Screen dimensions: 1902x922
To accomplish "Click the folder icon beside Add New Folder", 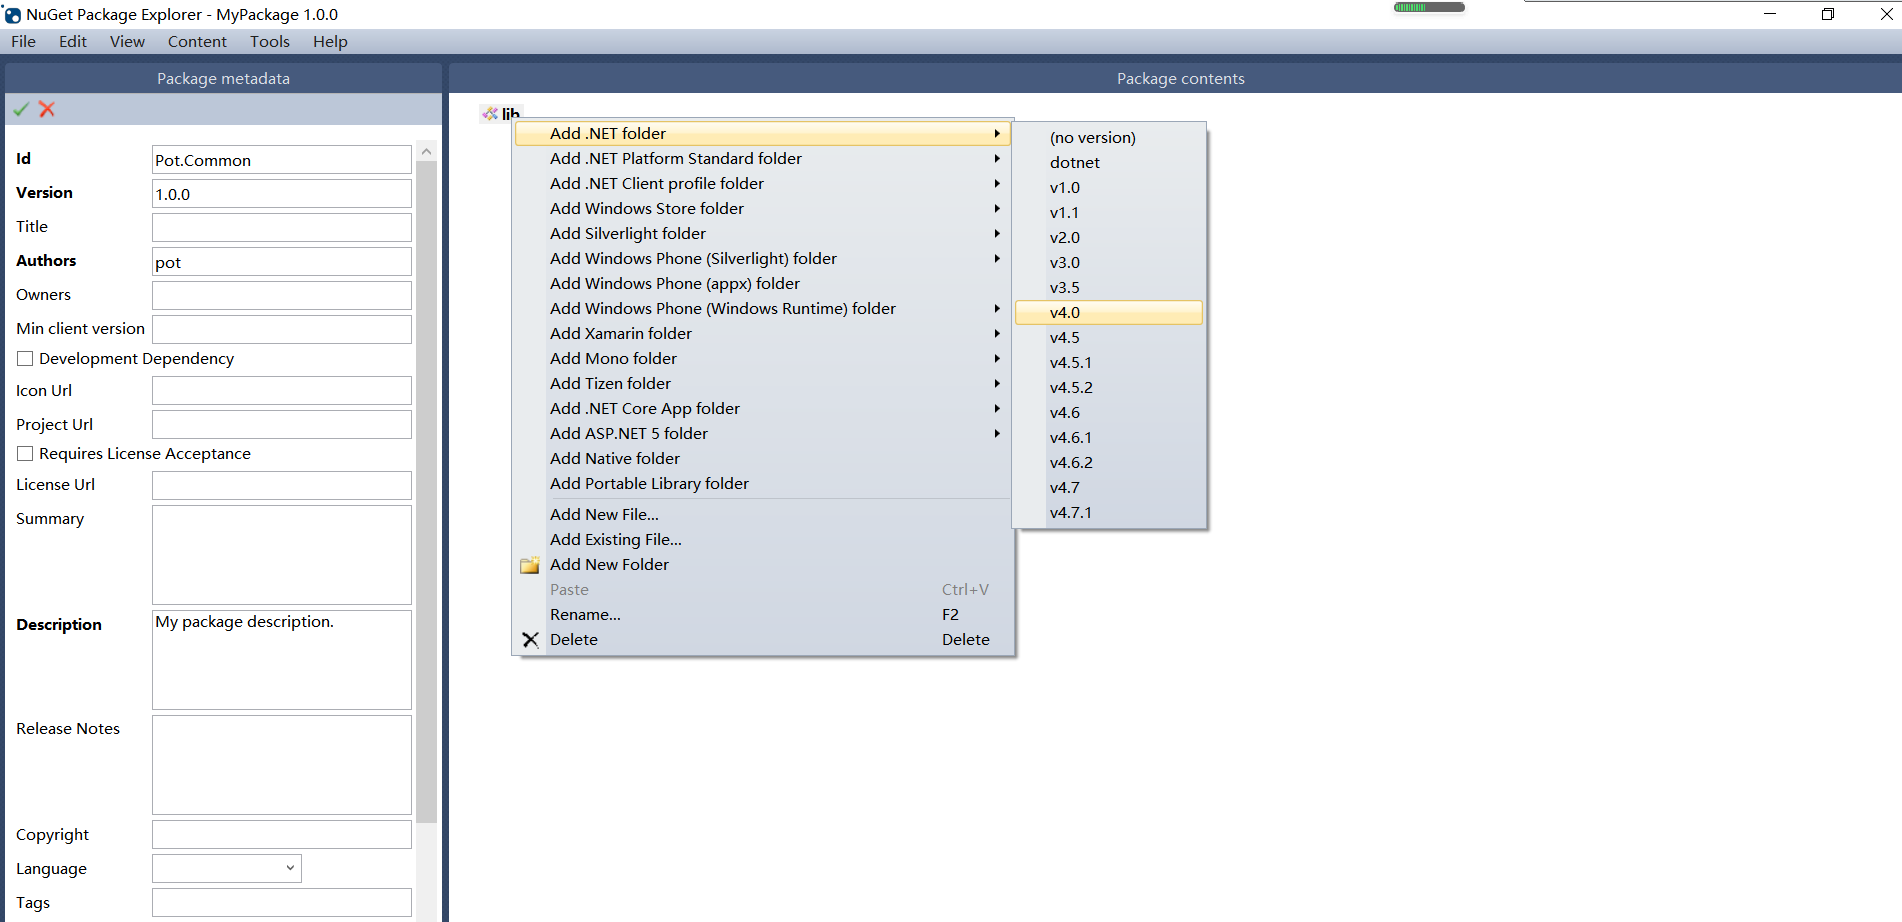I will [530, 565].
